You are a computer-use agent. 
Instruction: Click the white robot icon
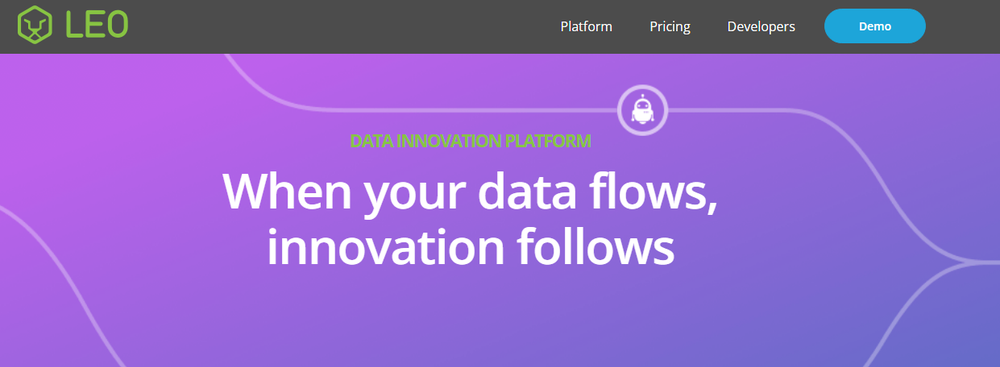pos(642,109)
